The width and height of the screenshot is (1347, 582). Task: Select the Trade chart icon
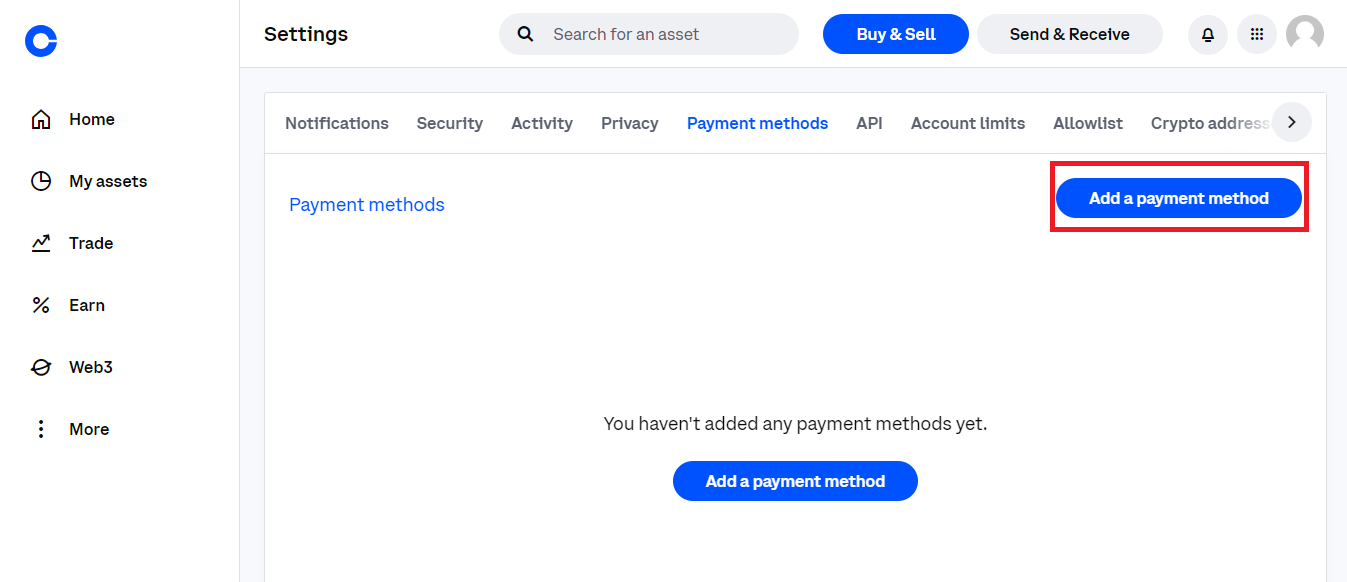(41, 243)
